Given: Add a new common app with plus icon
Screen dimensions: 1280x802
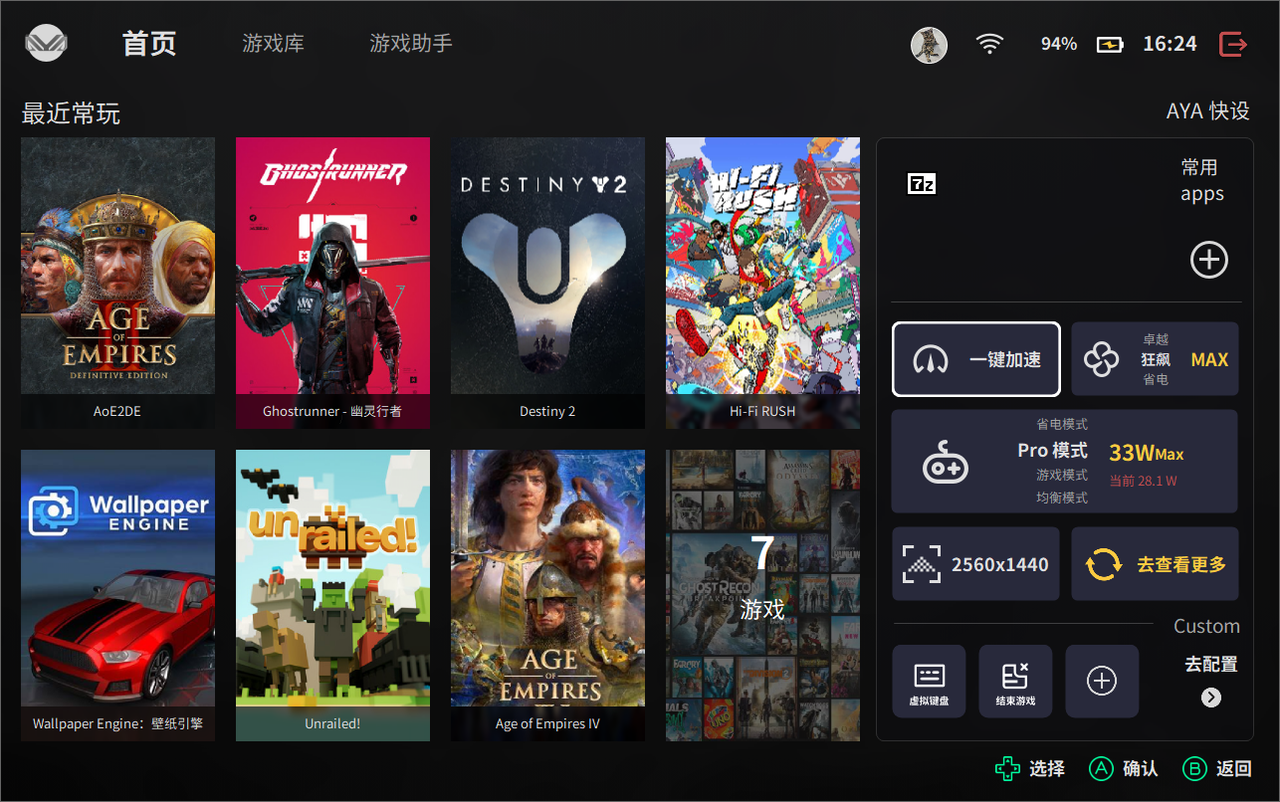Looking at the screenshot, I should coord(1209,260).
